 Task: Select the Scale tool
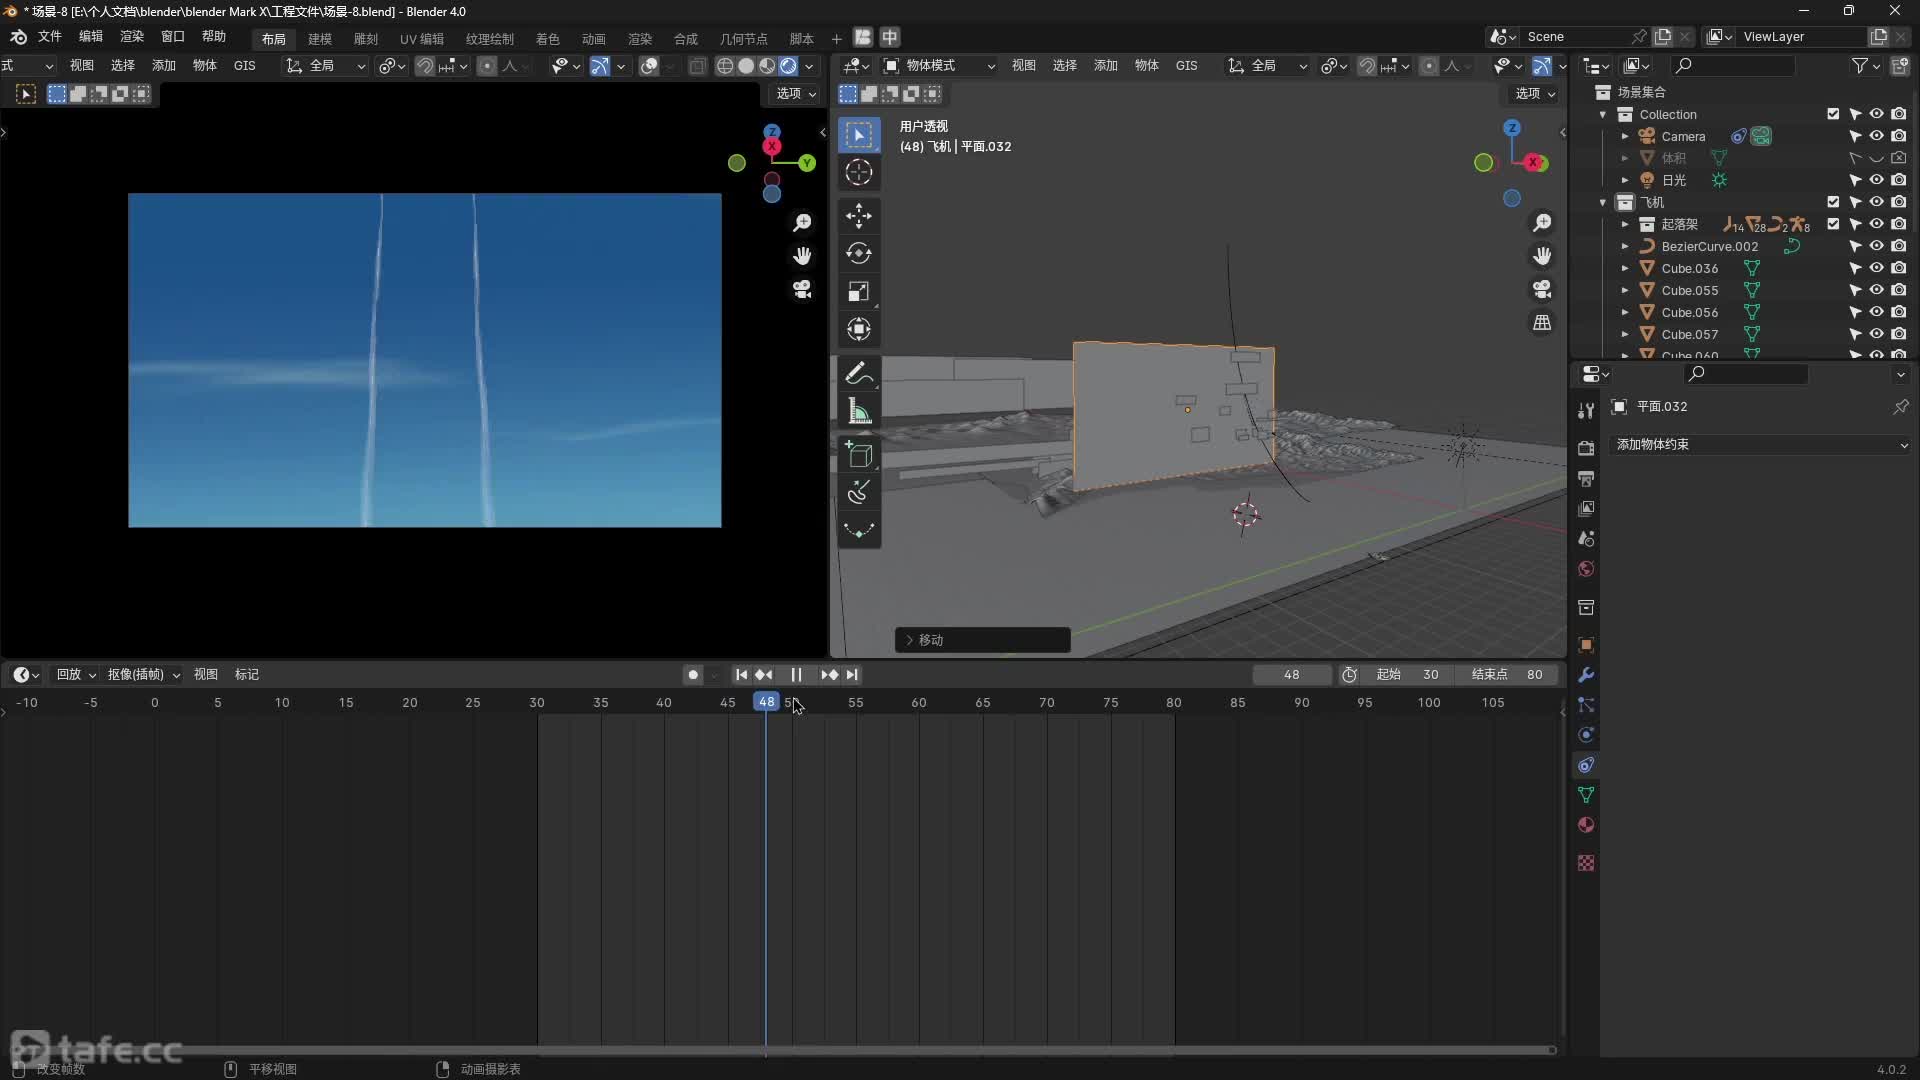pyautogui.click(x=859, y=292)
